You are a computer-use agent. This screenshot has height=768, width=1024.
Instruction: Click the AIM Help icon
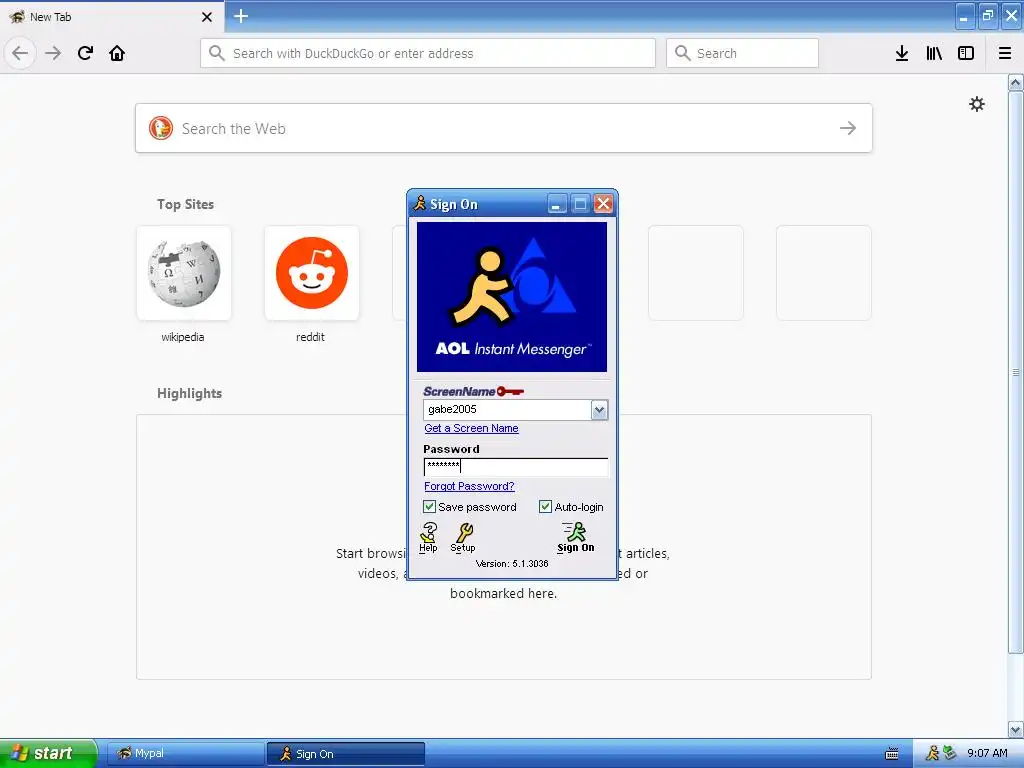coord(428,537)
